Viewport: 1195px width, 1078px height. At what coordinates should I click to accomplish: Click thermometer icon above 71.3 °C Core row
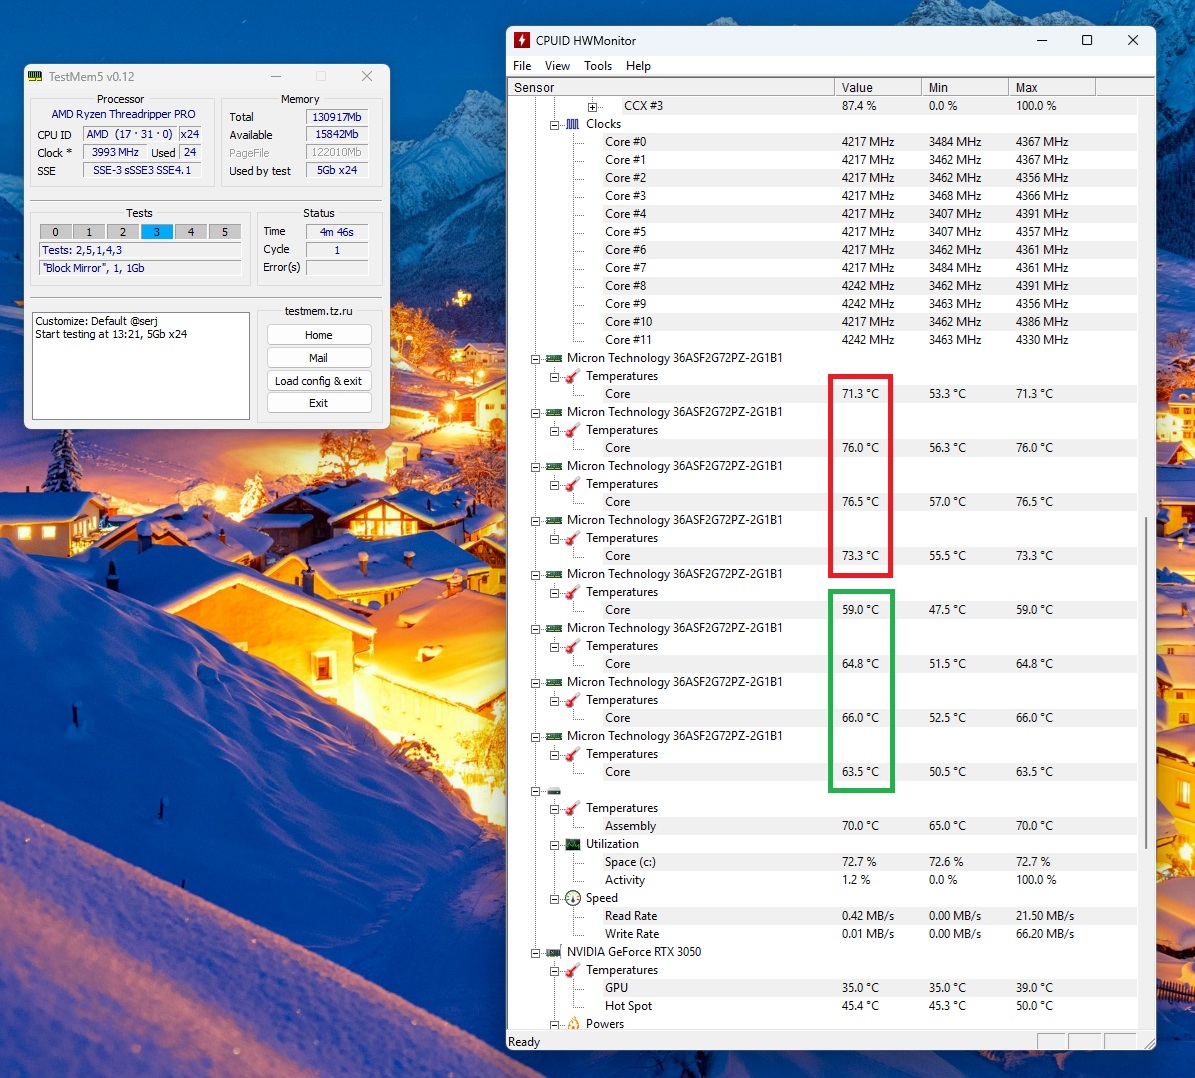click(572, 377)
